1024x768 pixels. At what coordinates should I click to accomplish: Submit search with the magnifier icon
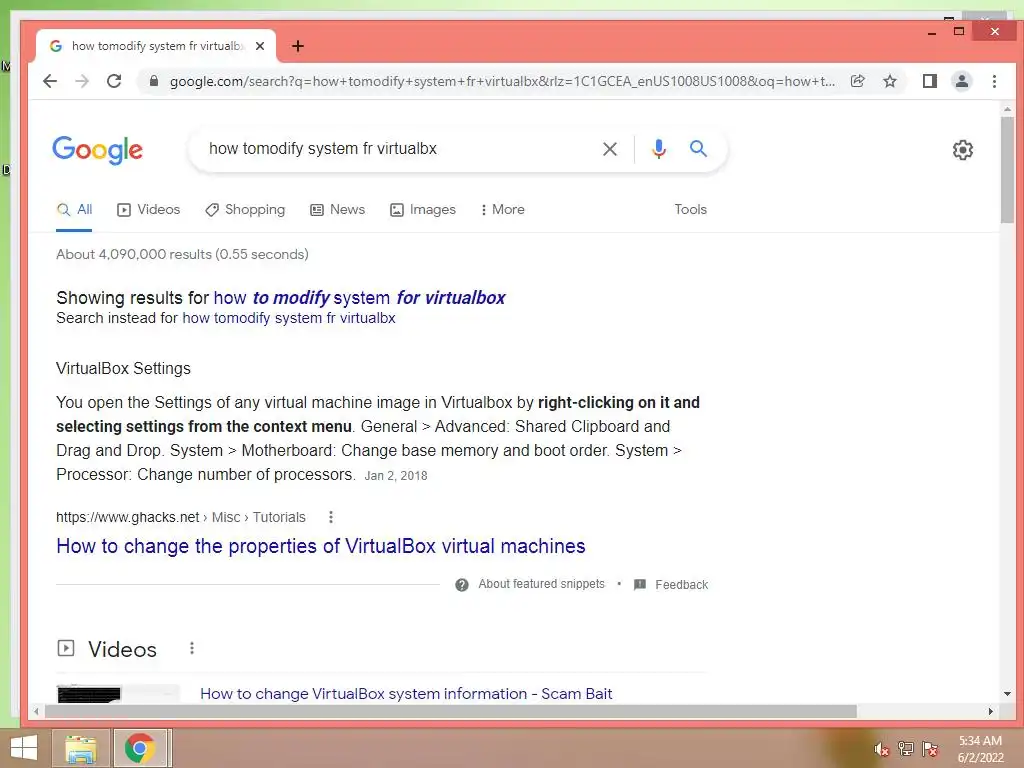coord(698,148)
